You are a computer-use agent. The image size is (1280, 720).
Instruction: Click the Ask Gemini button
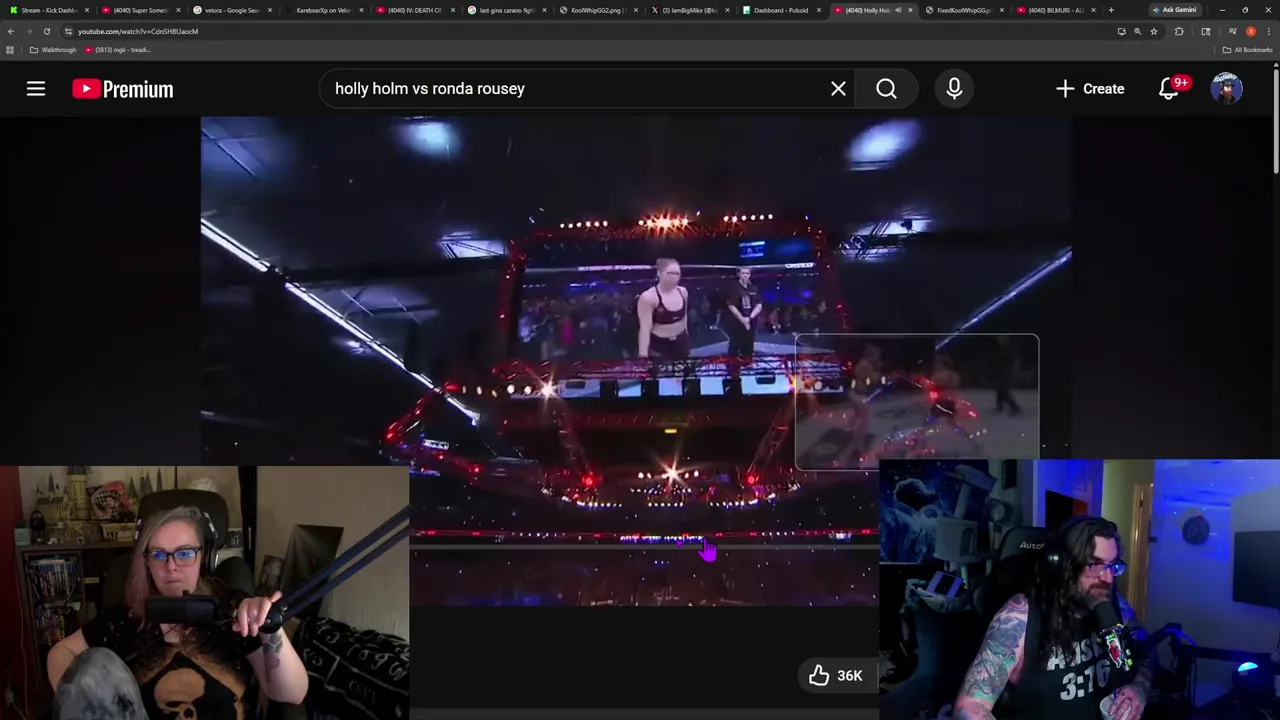coord(1174,10)
